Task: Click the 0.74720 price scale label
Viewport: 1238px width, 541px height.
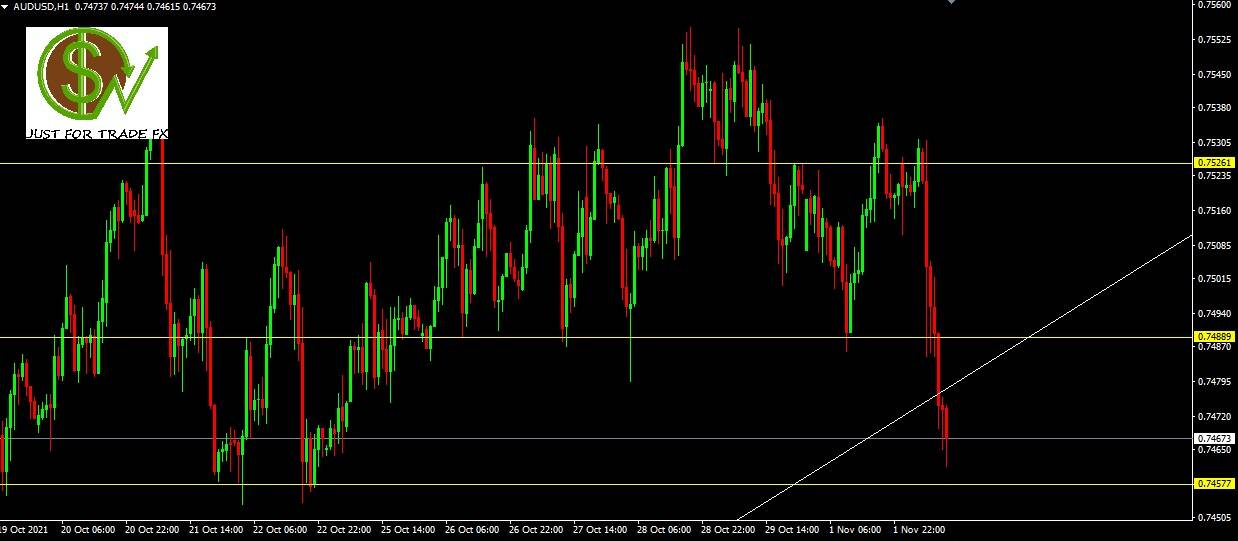Action: coord(1215,416)
